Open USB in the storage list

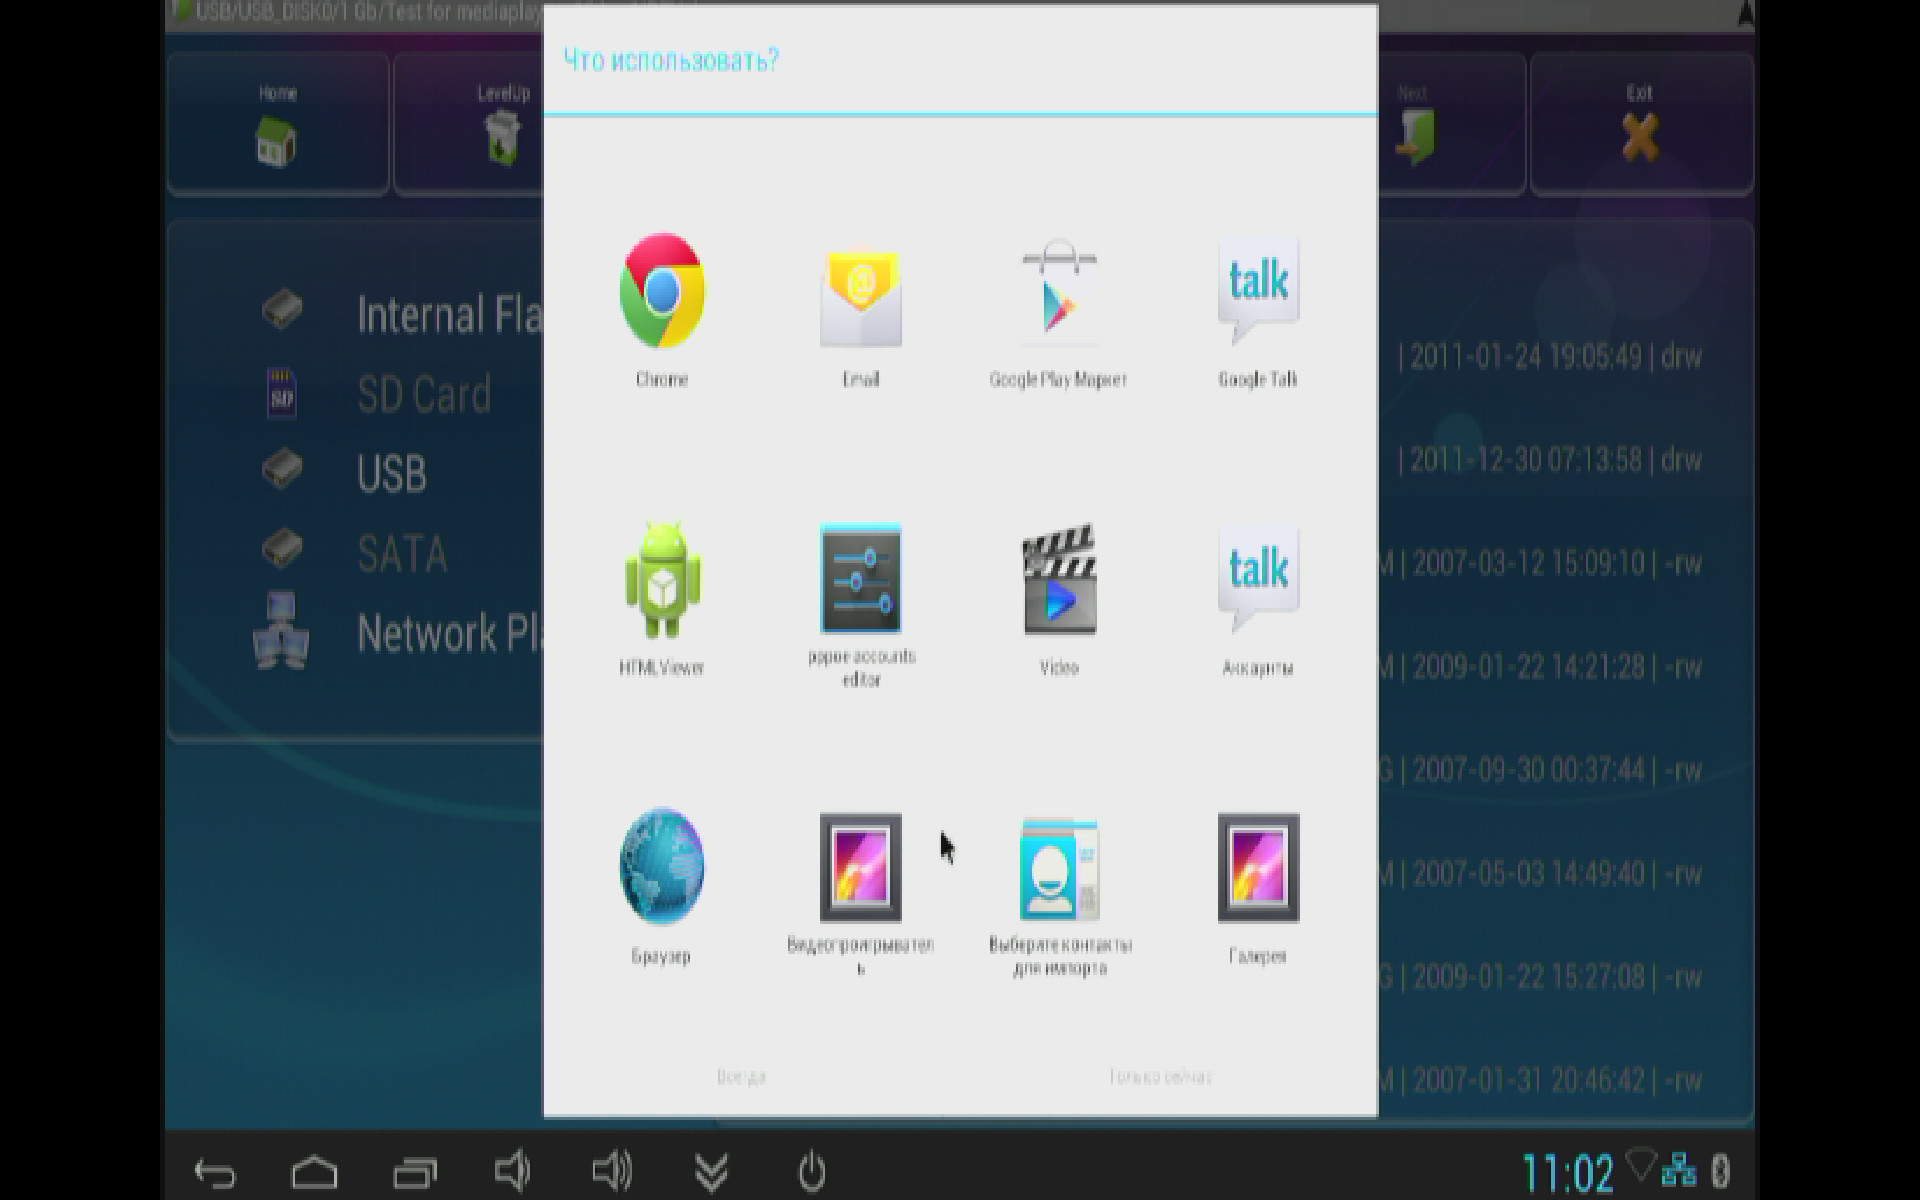point(391,473)
